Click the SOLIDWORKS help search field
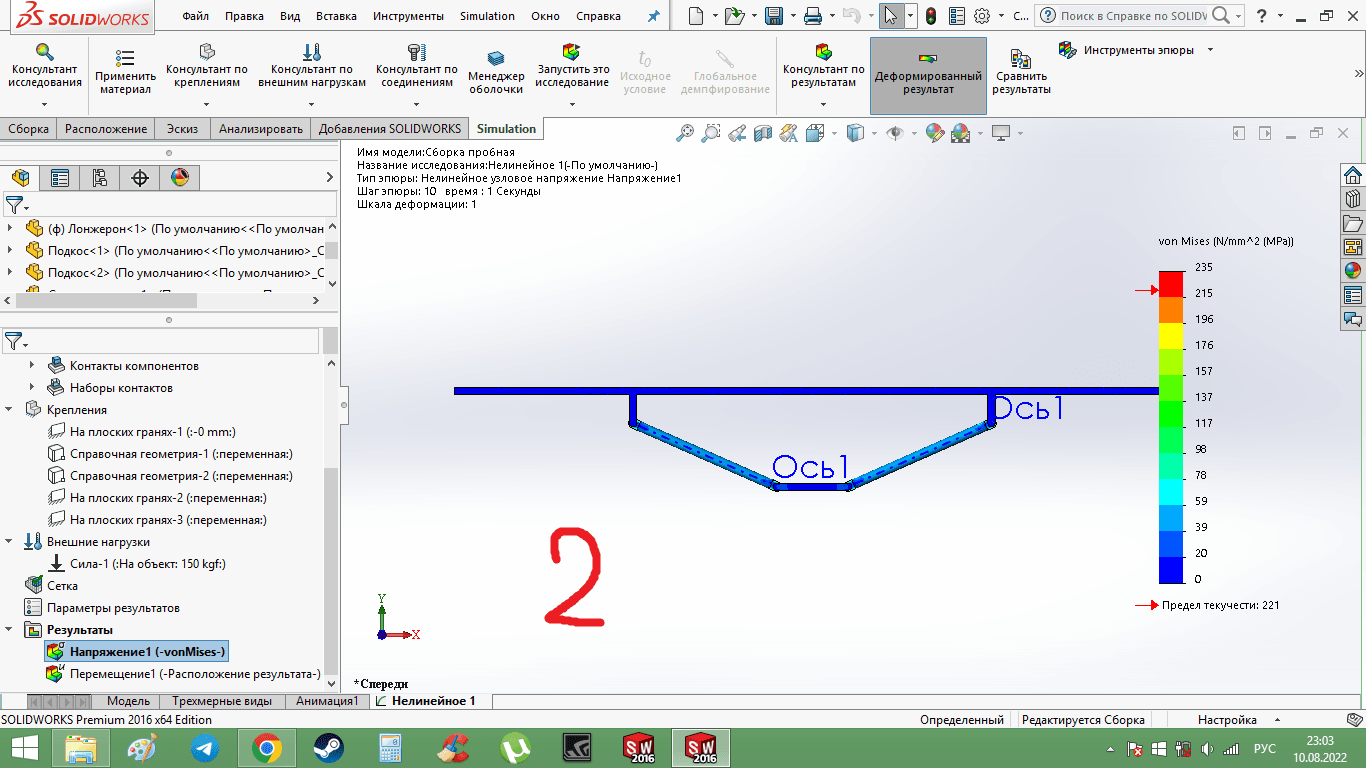The height and width of the screenshot is (768, 1366). point(1132,16)
